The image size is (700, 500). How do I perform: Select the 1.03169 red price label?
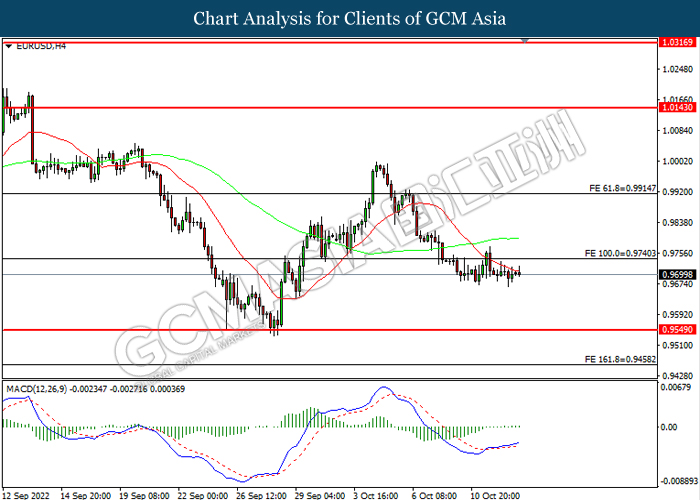pos(677,42)
